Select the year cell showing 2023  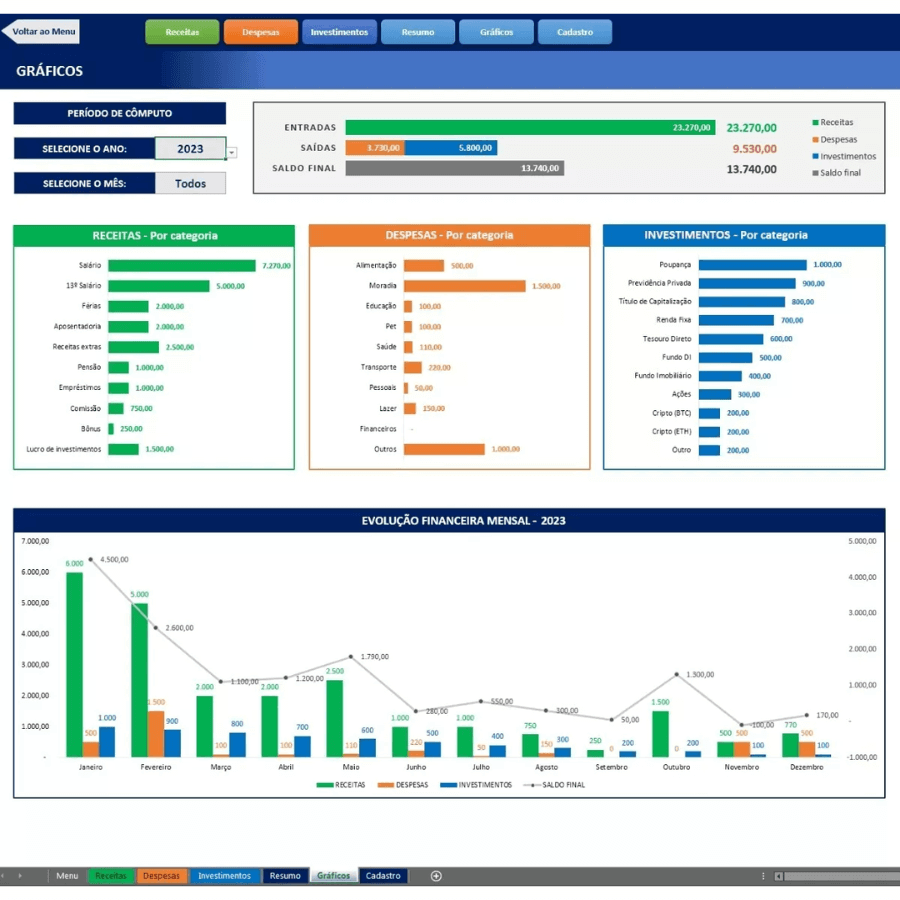click(190, 149)
